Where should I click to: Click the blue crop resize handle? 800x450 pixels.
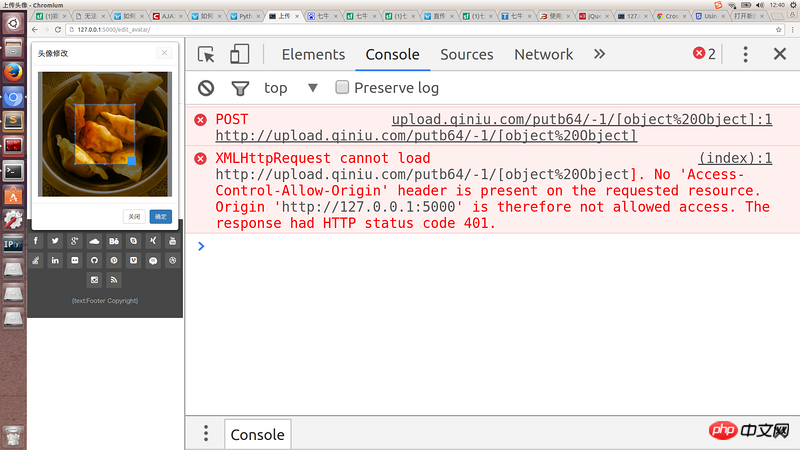131,160
